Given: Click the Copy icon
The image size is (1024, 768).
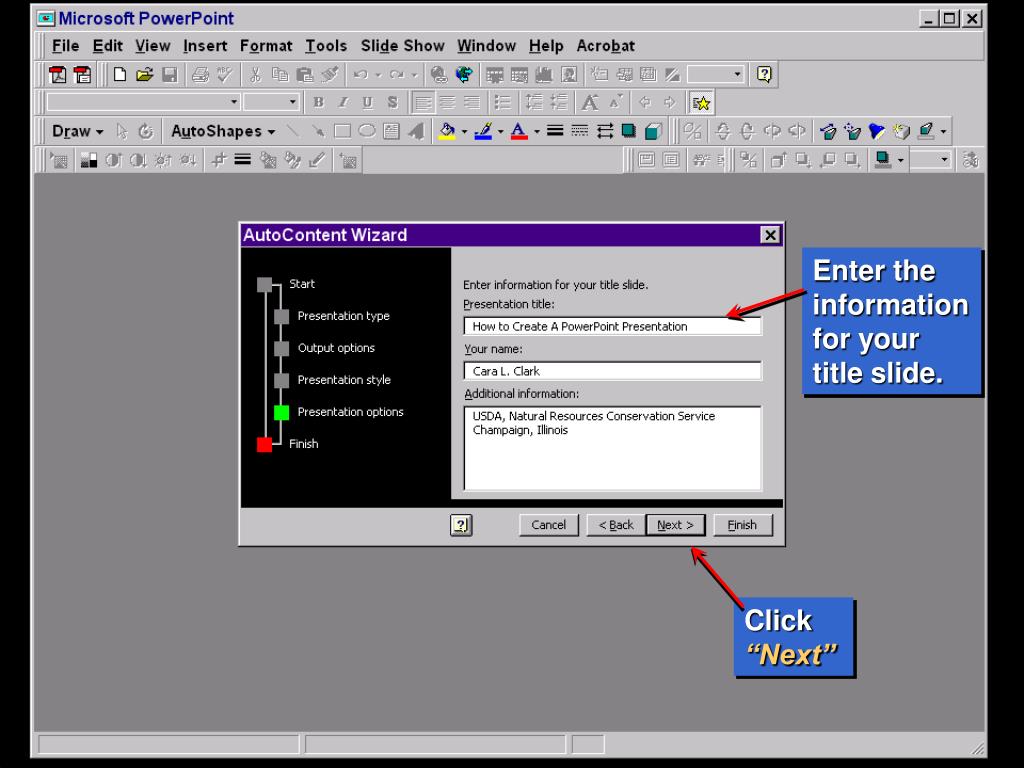Looking at the screenshot, I should click(280, 74).
